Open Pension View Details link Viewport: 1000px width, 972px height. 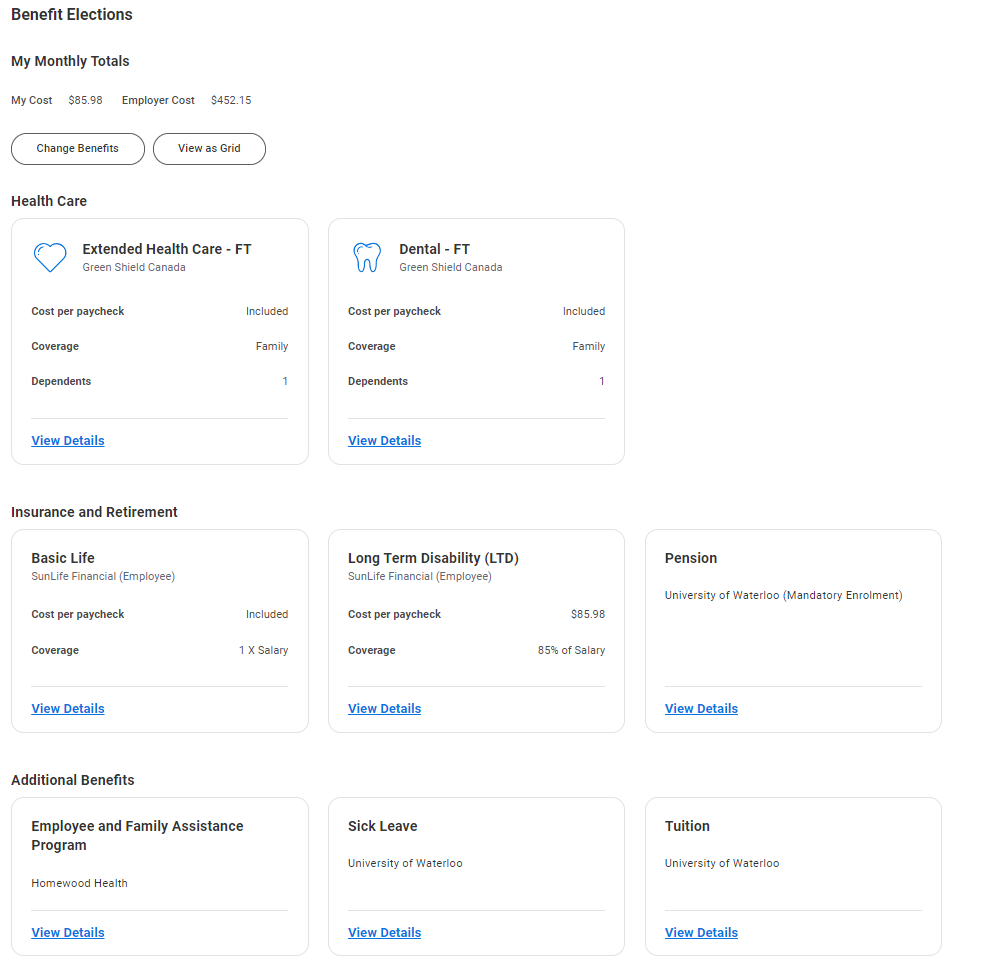tap(701, 709)
